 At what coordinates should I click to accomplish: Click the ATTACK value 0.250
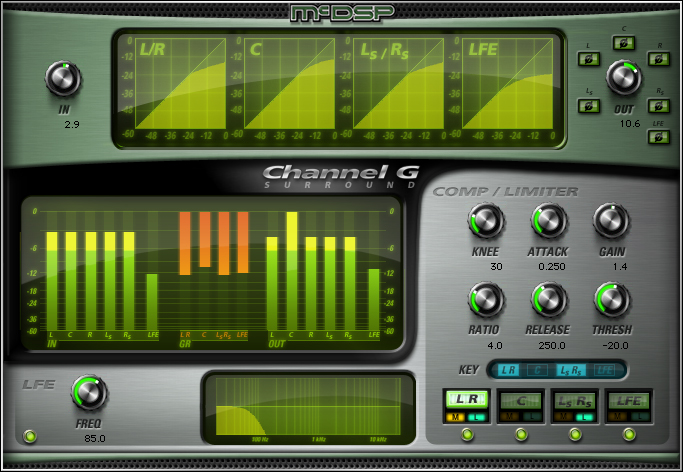[x=552, y=266]
